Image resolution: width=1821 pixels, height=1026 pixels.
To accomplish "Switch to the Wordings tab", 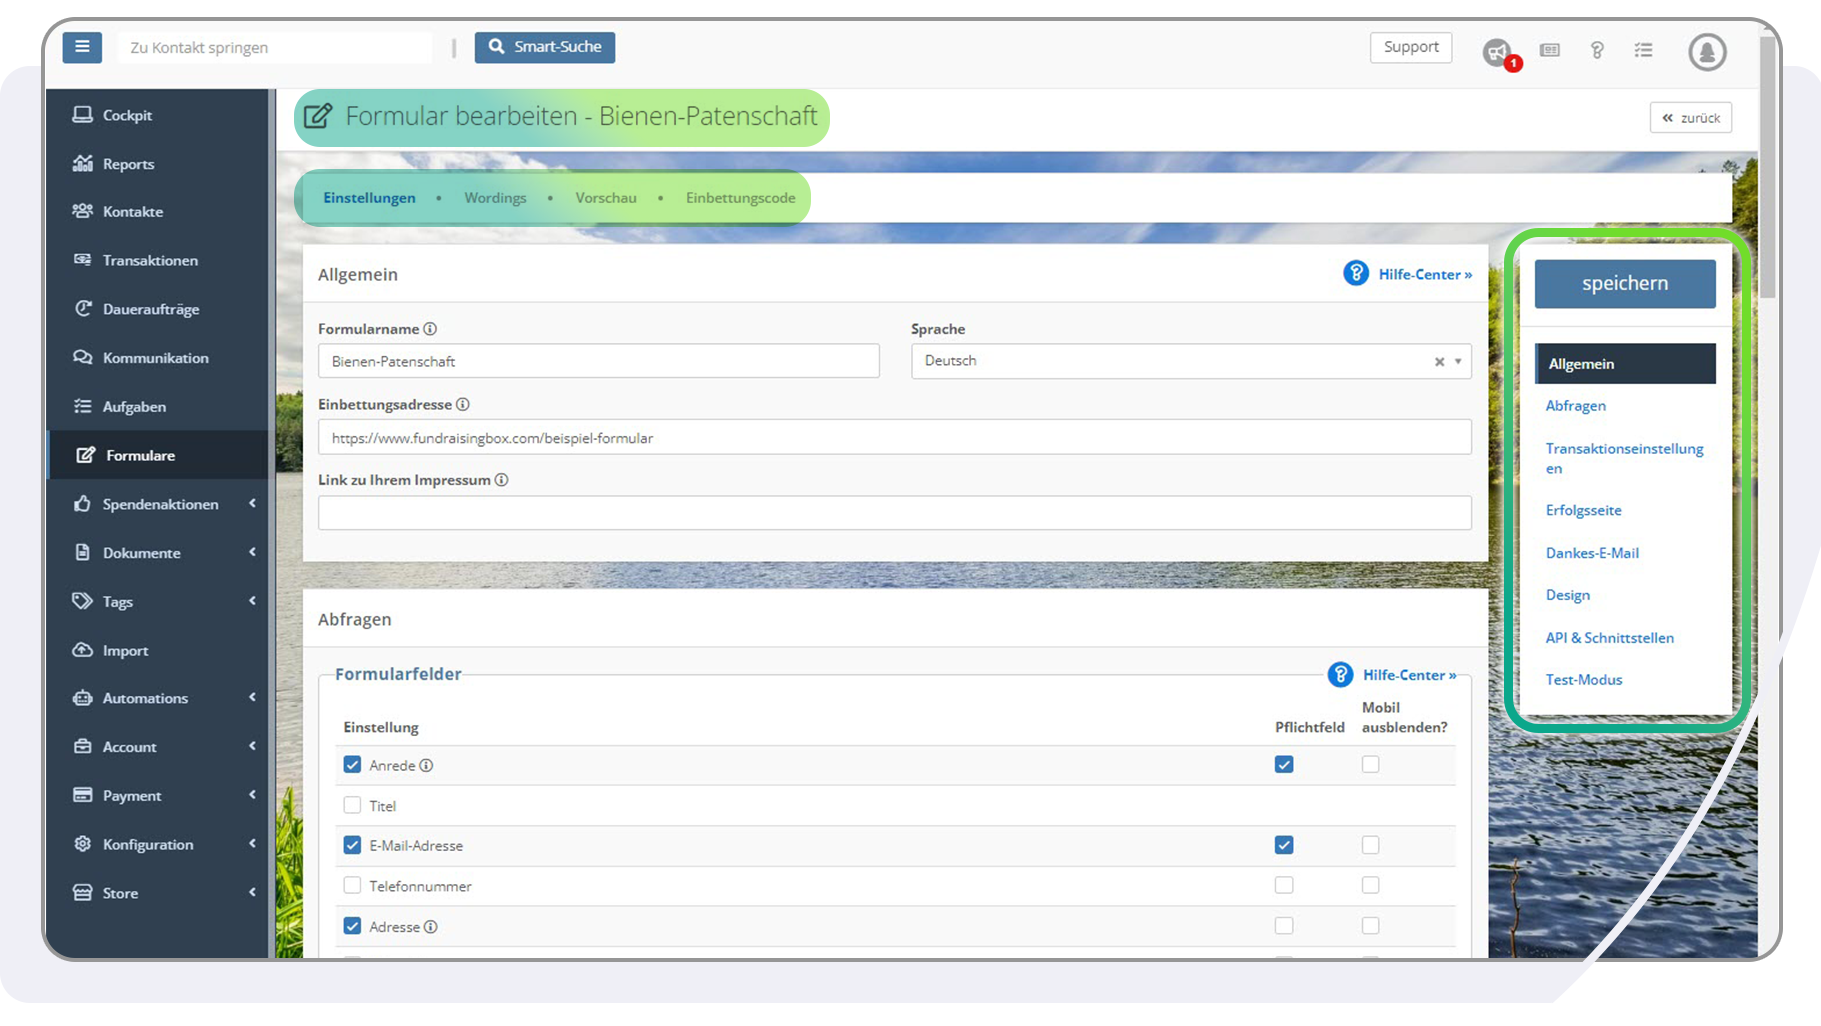I will coord(495,198).
